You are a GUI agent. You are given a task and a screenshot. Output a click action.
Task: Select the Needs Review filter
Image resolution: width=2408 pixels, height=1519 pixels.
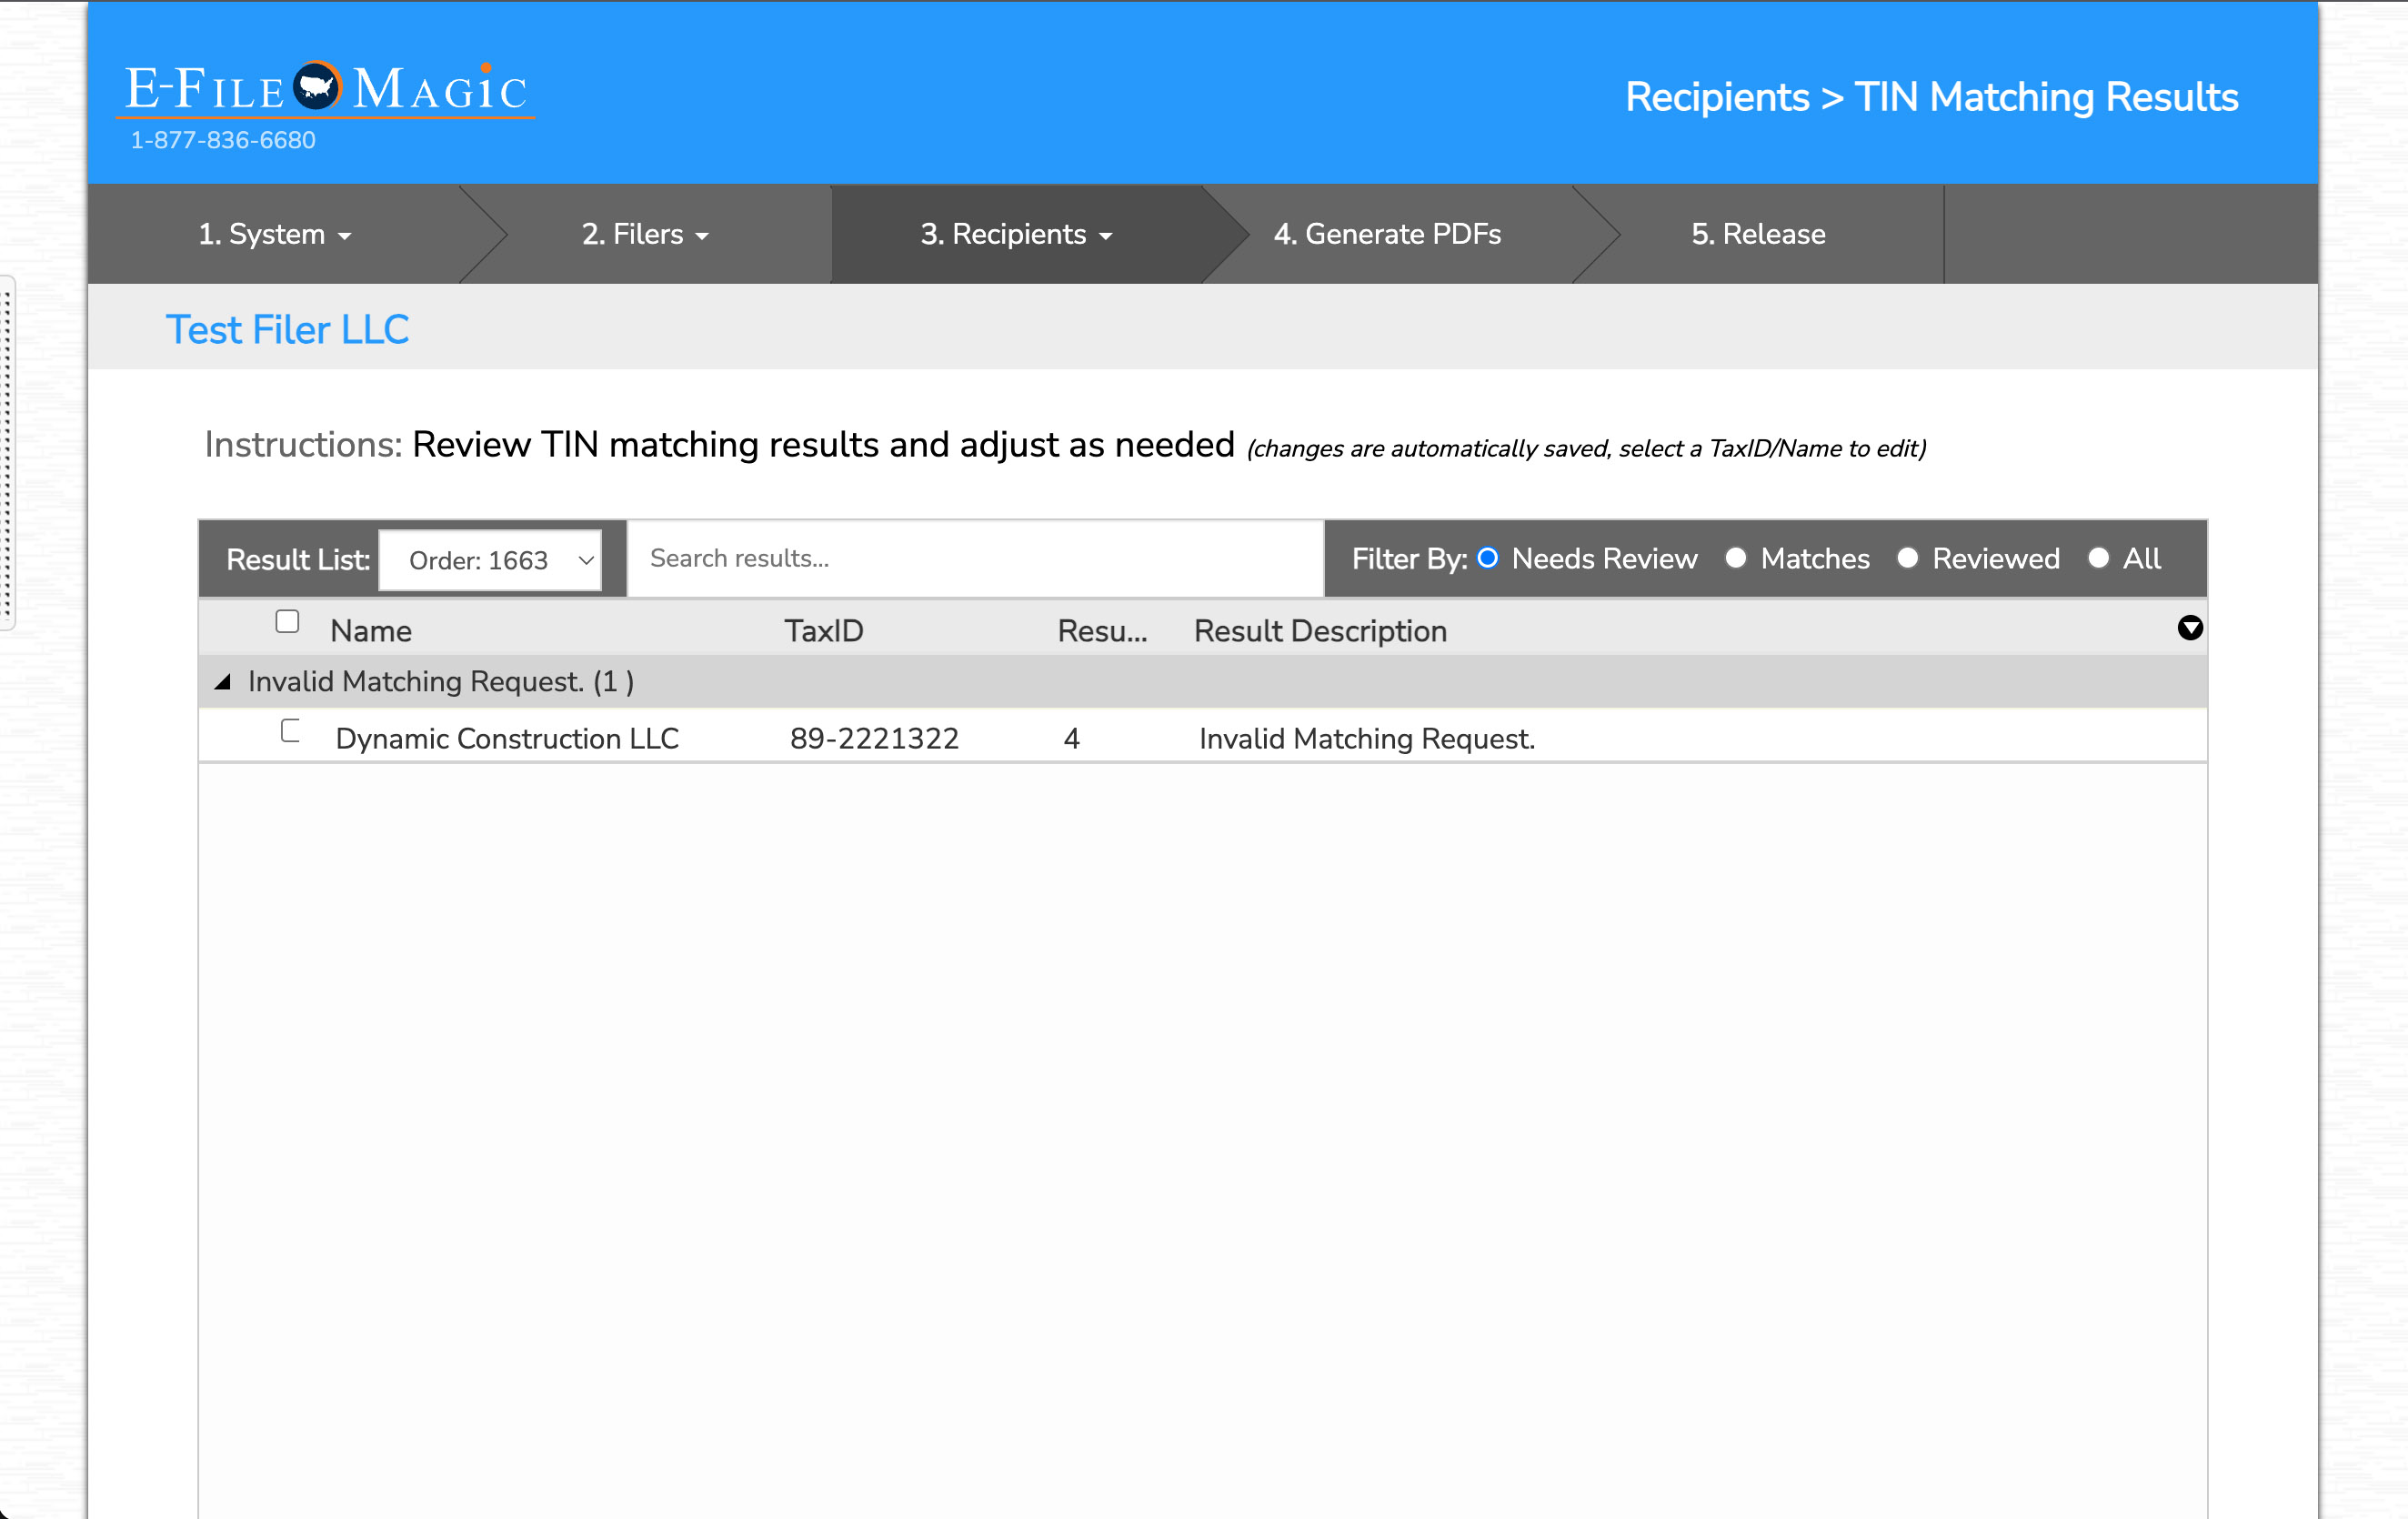tap(1487, 559)
